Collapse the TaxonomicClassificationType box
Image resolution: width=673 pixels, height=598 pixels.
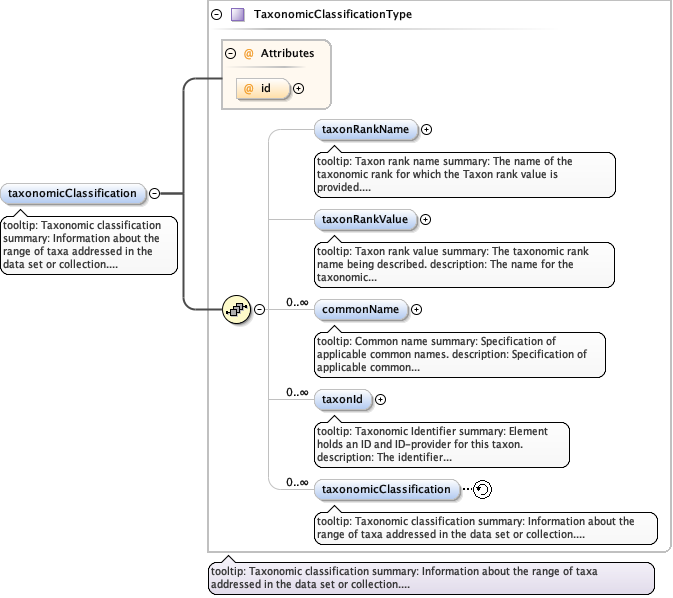[216, 15]
